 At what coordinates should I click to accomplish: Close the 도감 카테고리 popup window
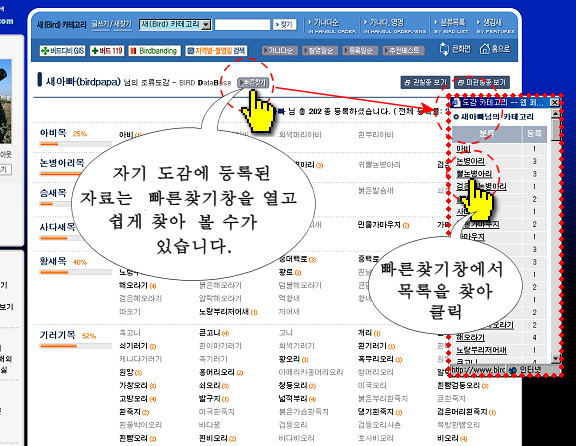555,102
